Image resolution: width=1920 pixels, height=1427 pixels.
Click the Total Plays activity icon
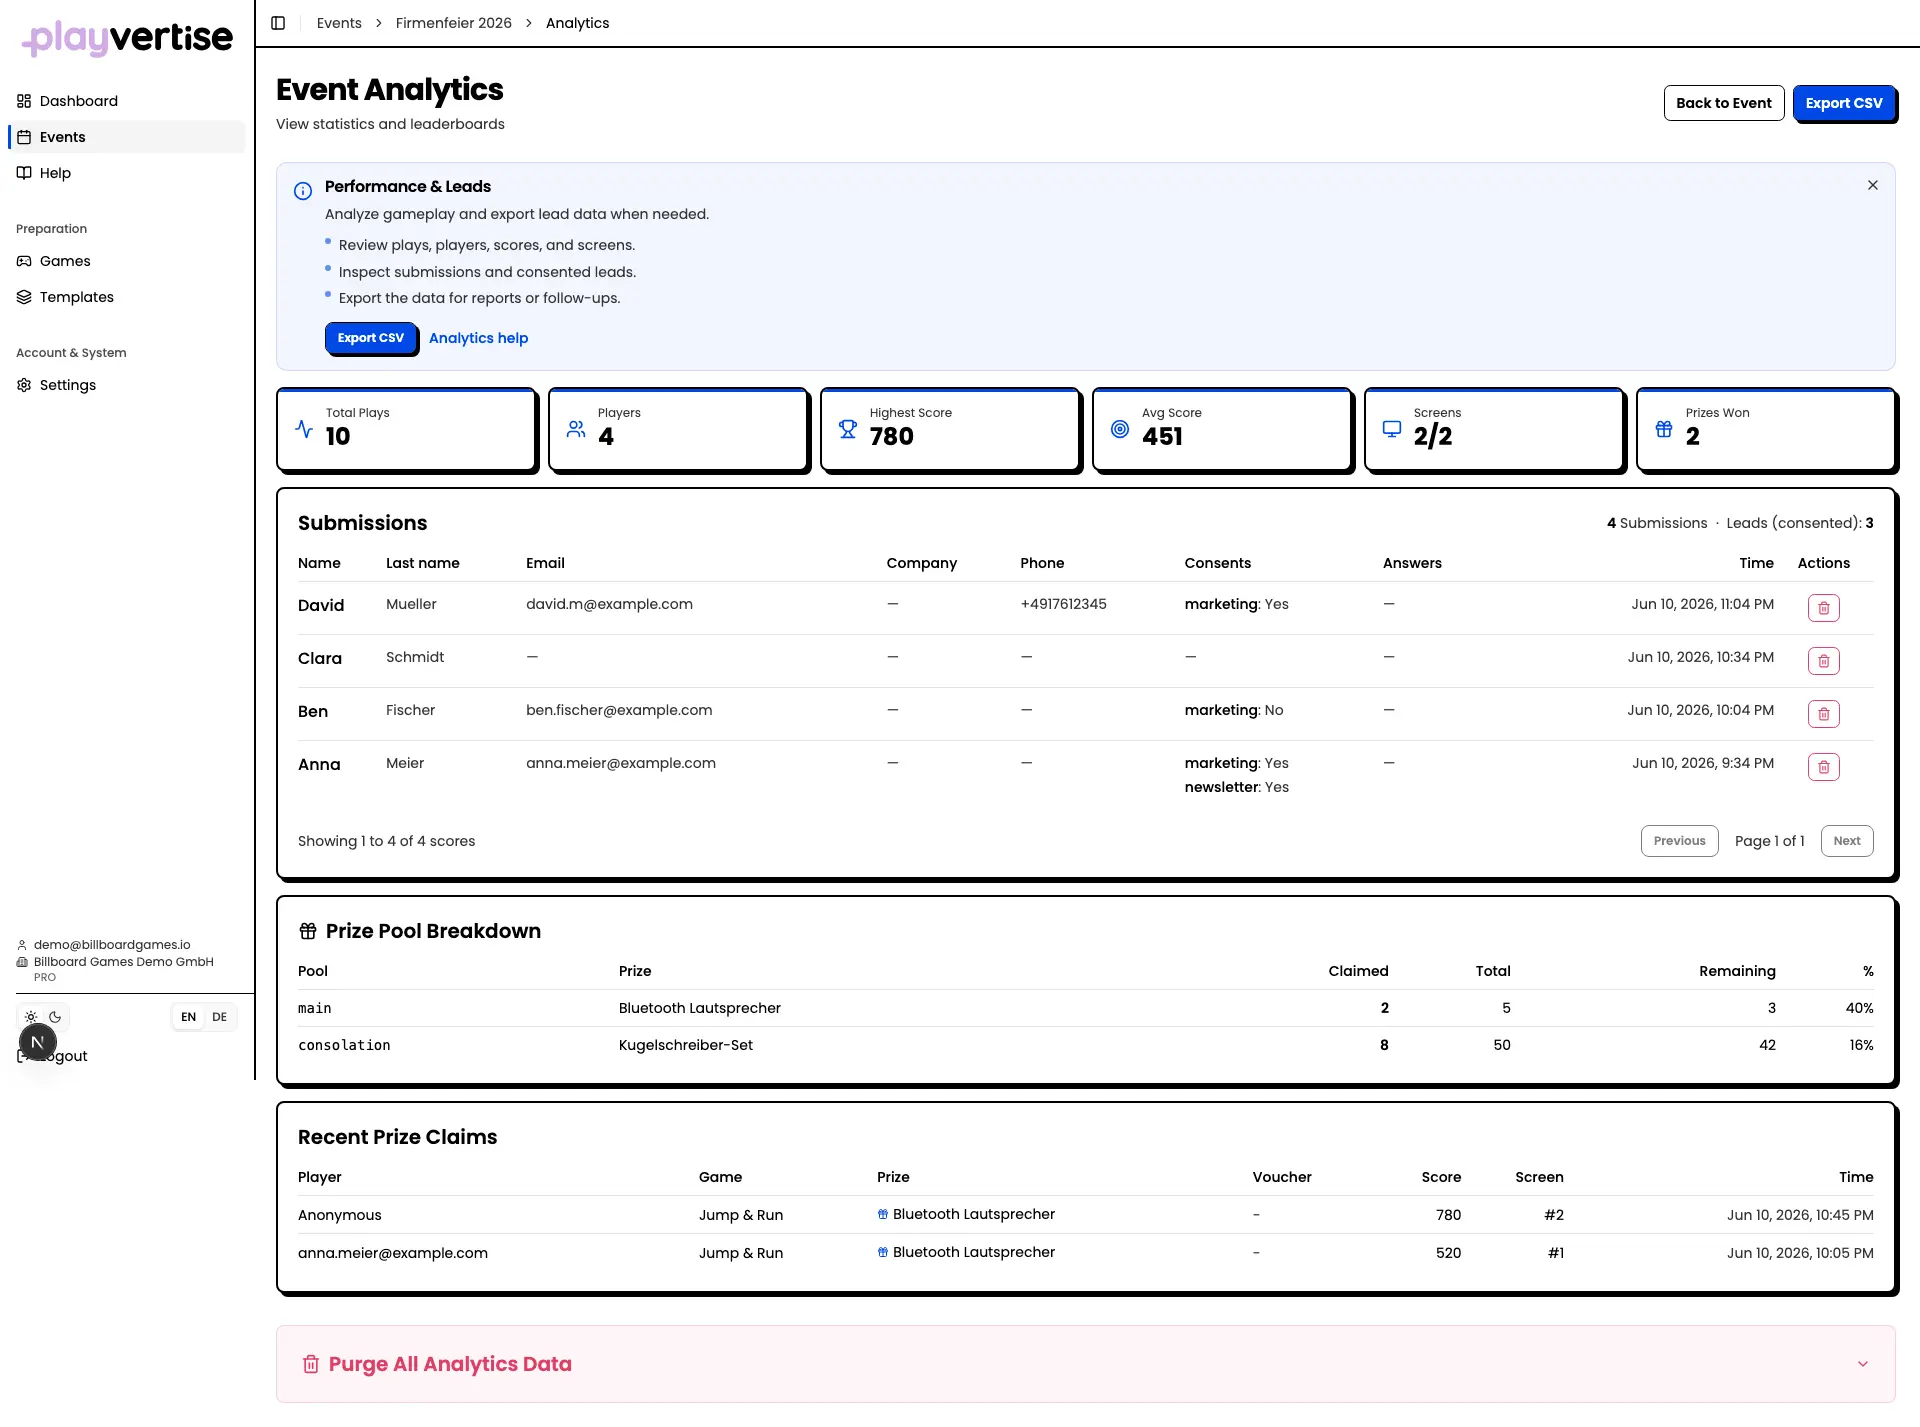304,429
